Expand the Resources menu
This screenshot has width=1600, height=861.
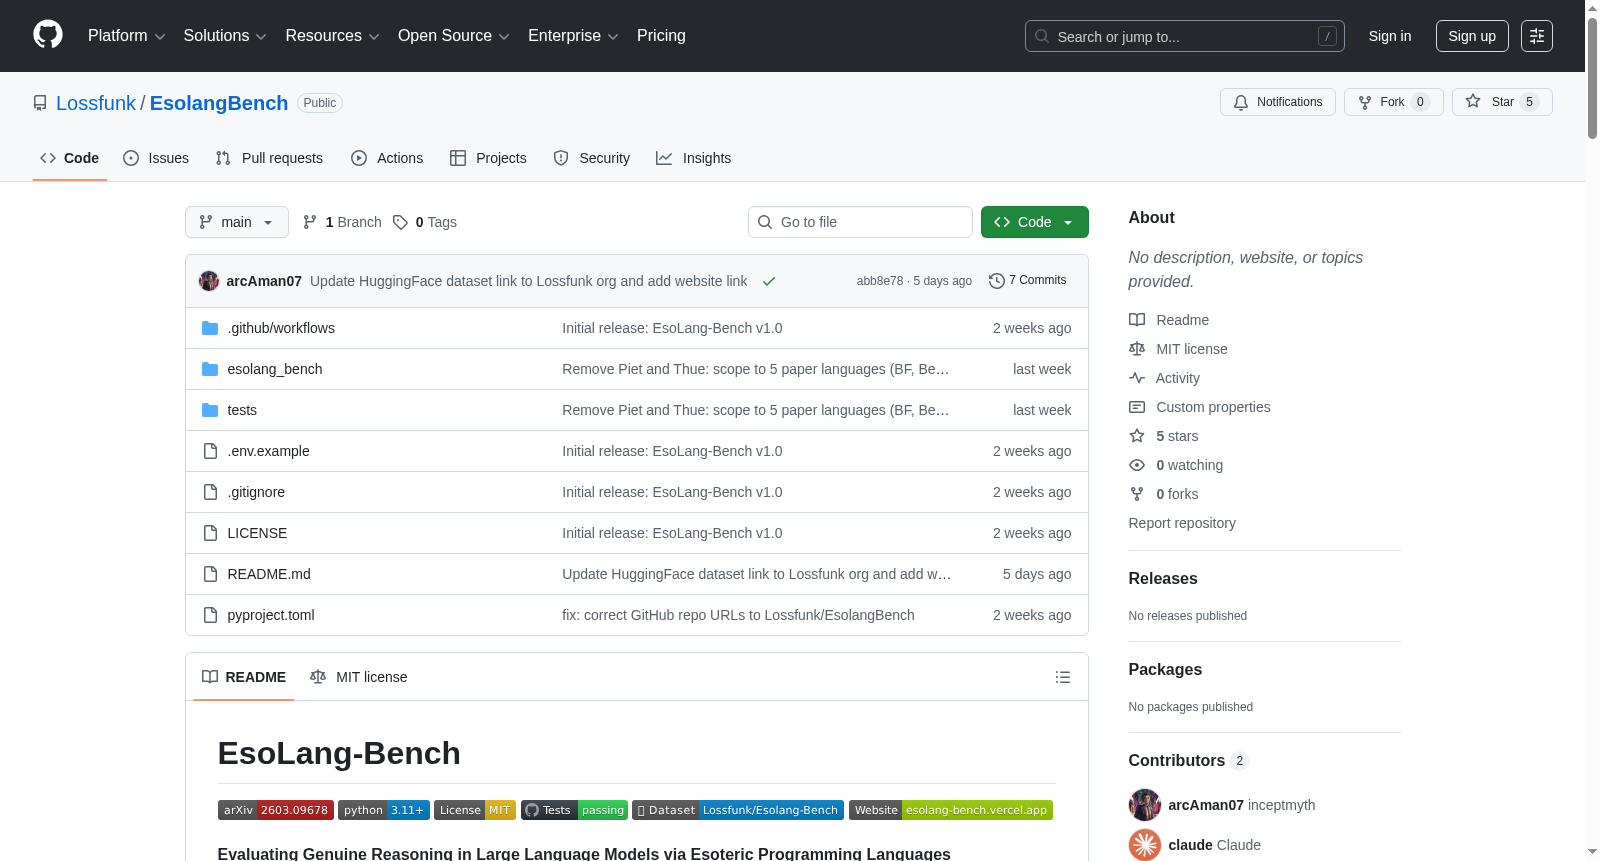coord(332,36)
